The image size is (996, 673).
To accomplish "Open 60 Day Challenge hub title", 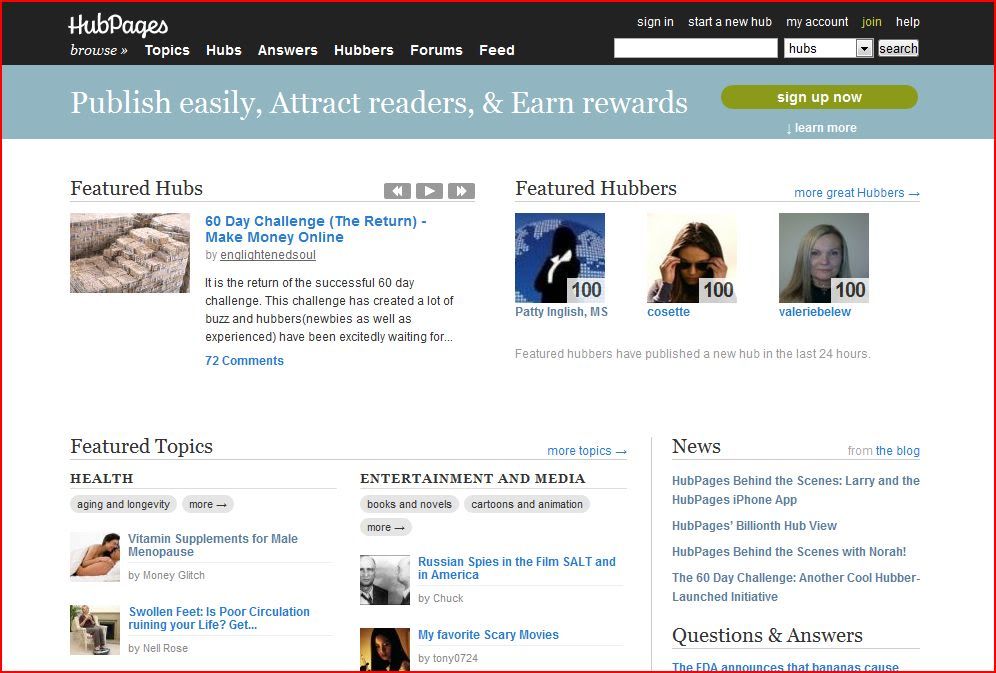I will pyautogui.click(x=316, y=229).
